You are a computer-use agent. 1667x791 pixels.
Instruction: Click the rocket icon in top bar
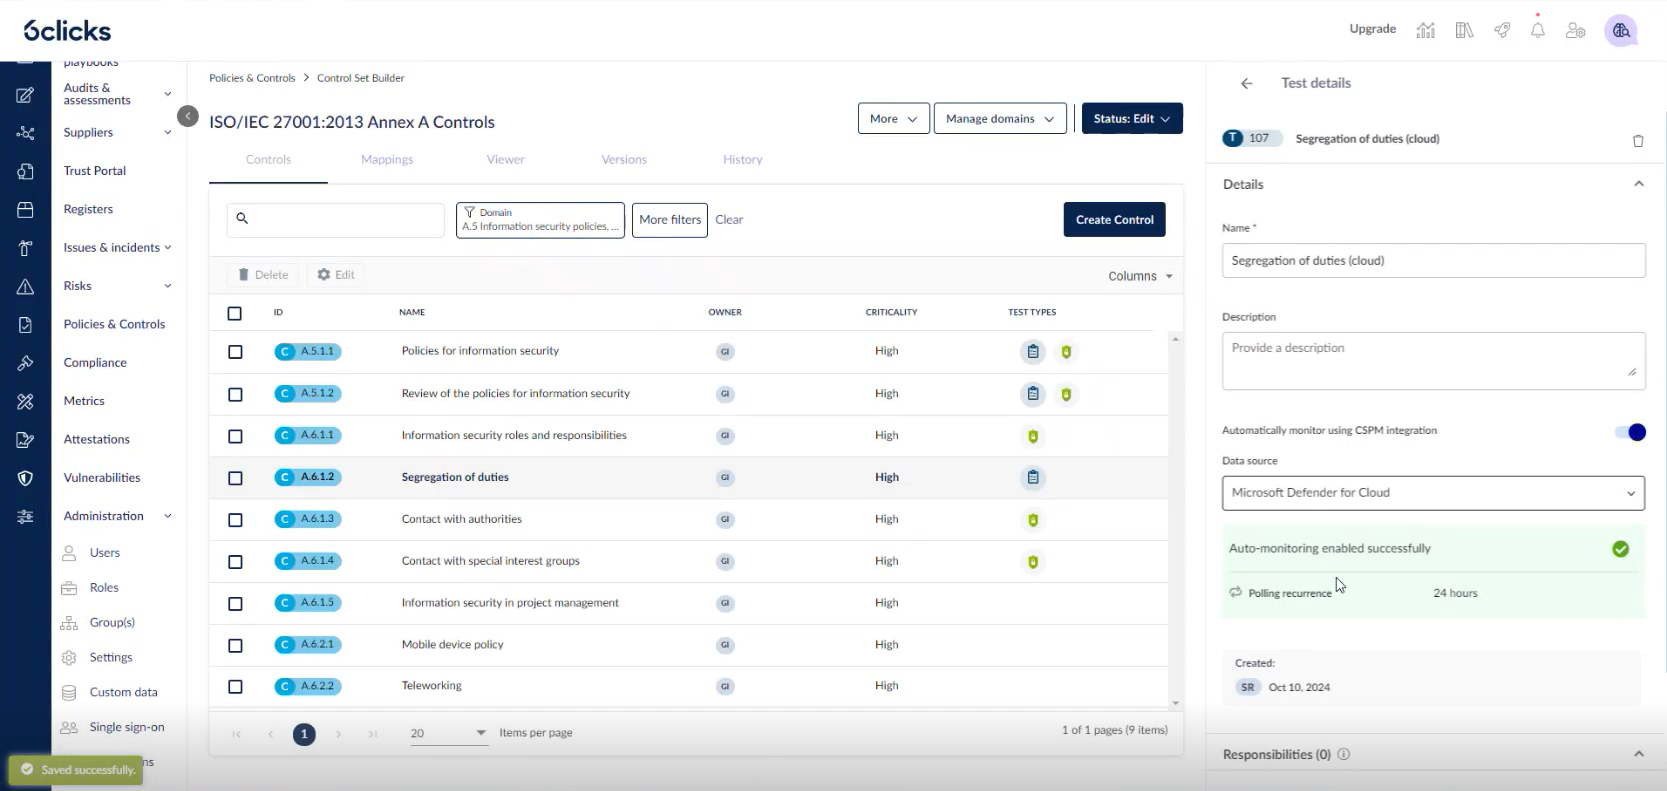(x=1501, y=30)
